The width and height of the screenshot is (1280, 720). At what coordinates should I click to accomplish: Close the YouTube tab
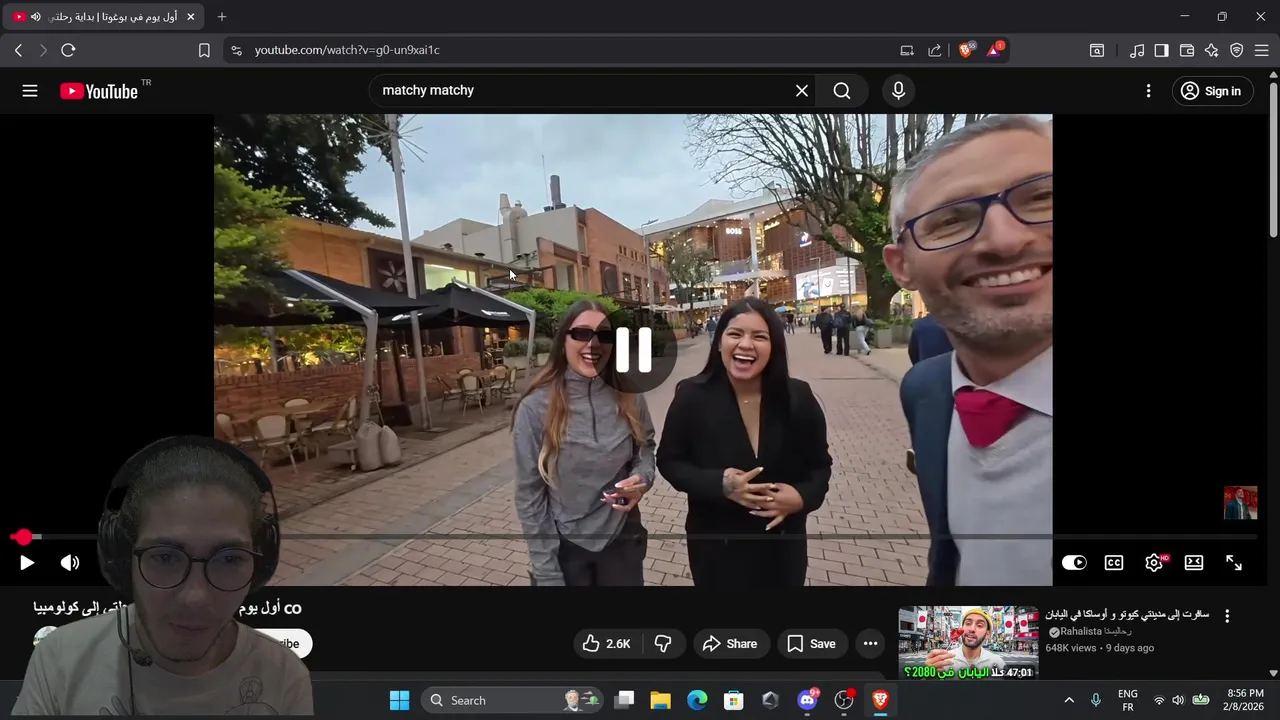tap(191, 17)
